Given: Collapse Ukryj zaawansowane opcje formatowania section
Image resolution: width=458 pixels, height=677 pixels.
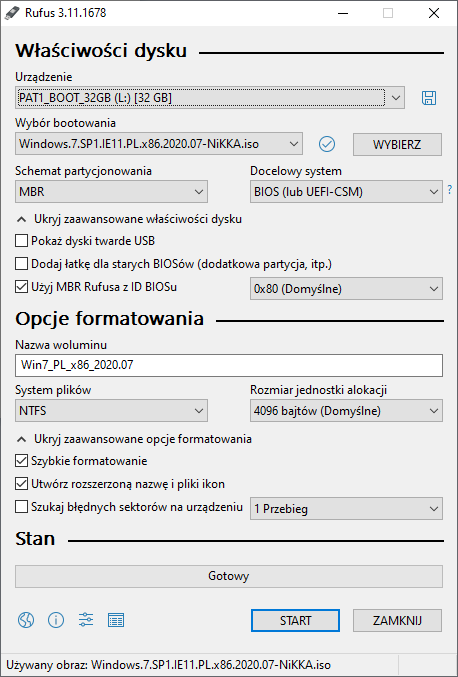Looking at the screenshot, I should pyautogui.click(x=134, y=439).
